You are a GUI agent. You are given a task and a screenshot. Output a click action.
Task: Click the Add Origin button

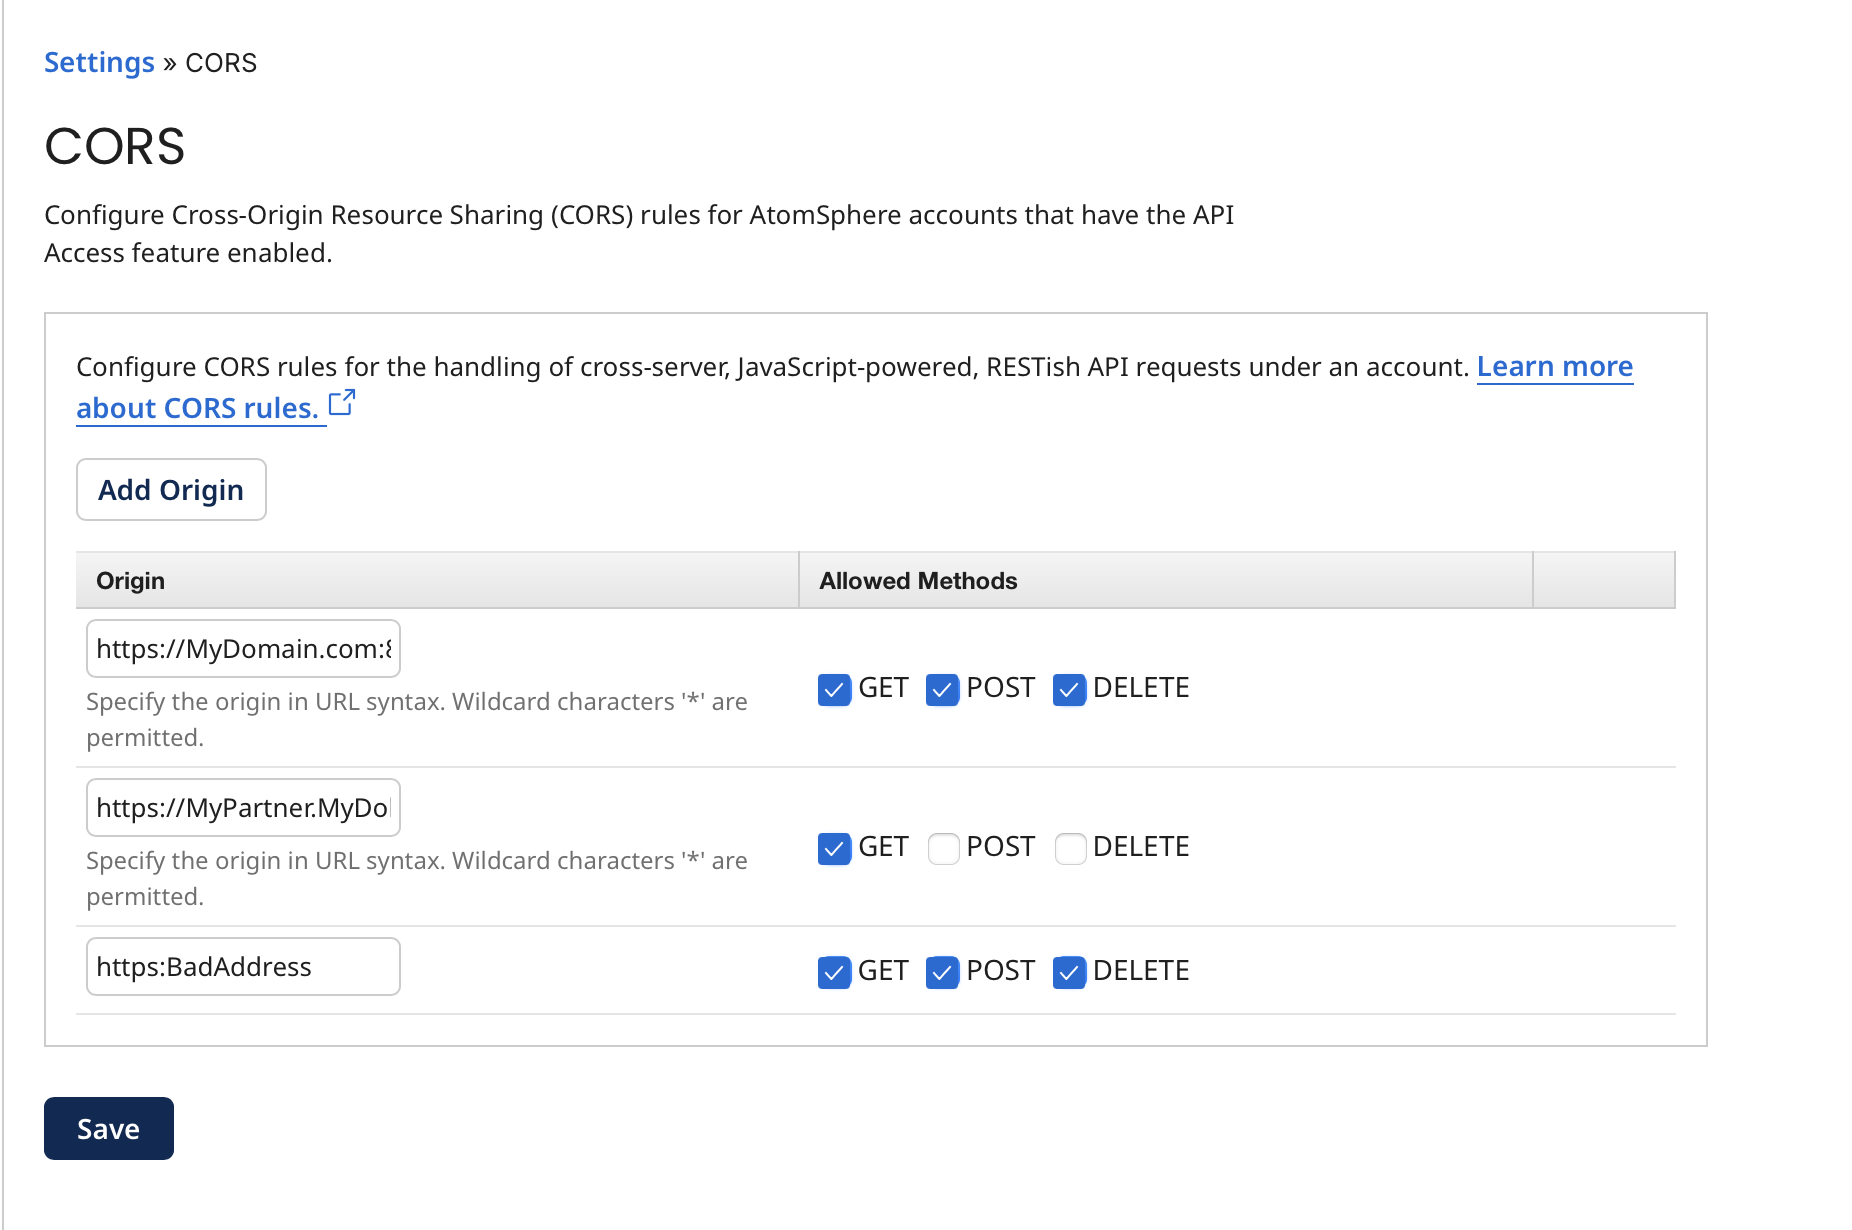(x=171, y=490)
